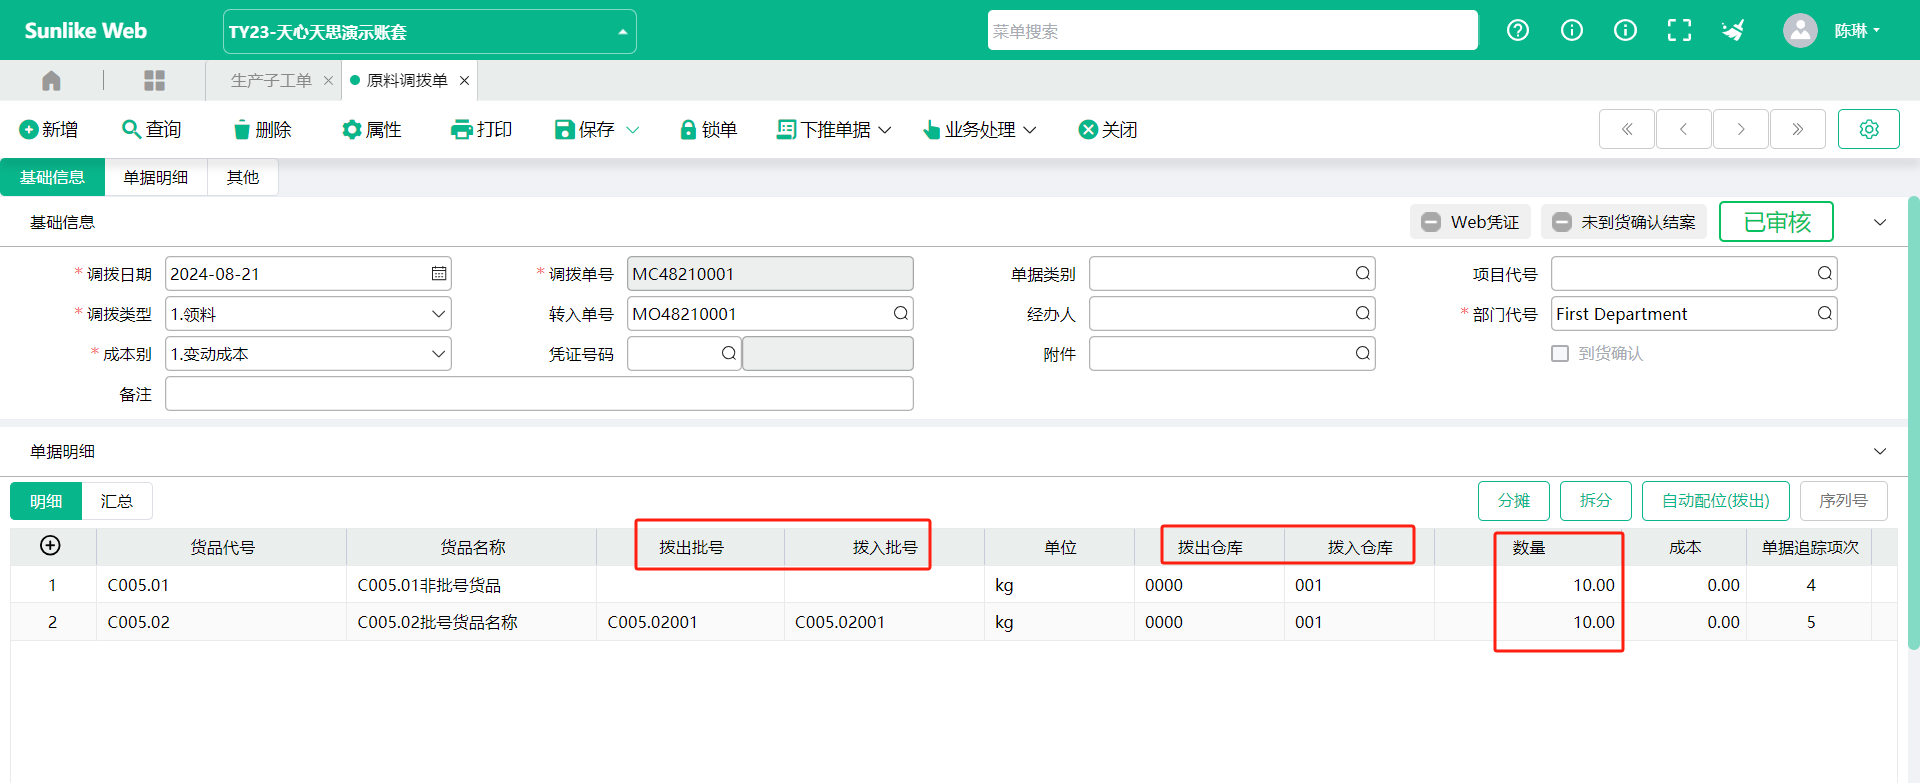Click the 自动配位(拨出) button
This screenshot has height=783, width=1920.
pyautogui.click(x=1715, y=501)
